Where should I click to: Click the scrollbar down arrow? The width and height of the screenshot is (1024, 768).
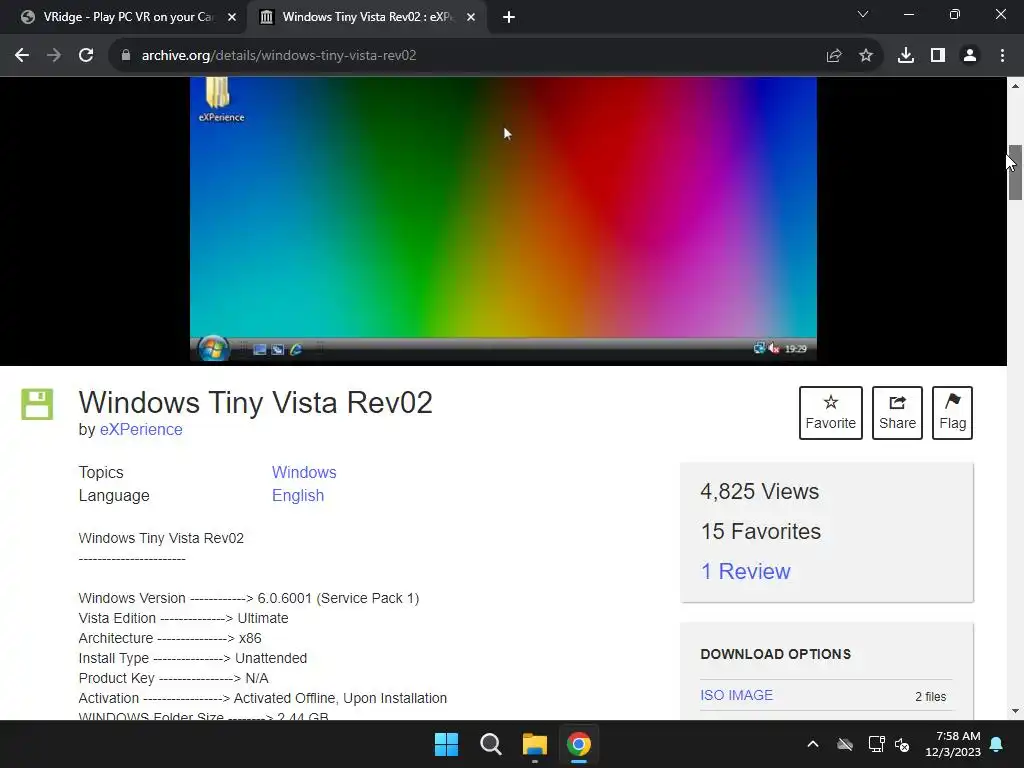point(1015,711)
